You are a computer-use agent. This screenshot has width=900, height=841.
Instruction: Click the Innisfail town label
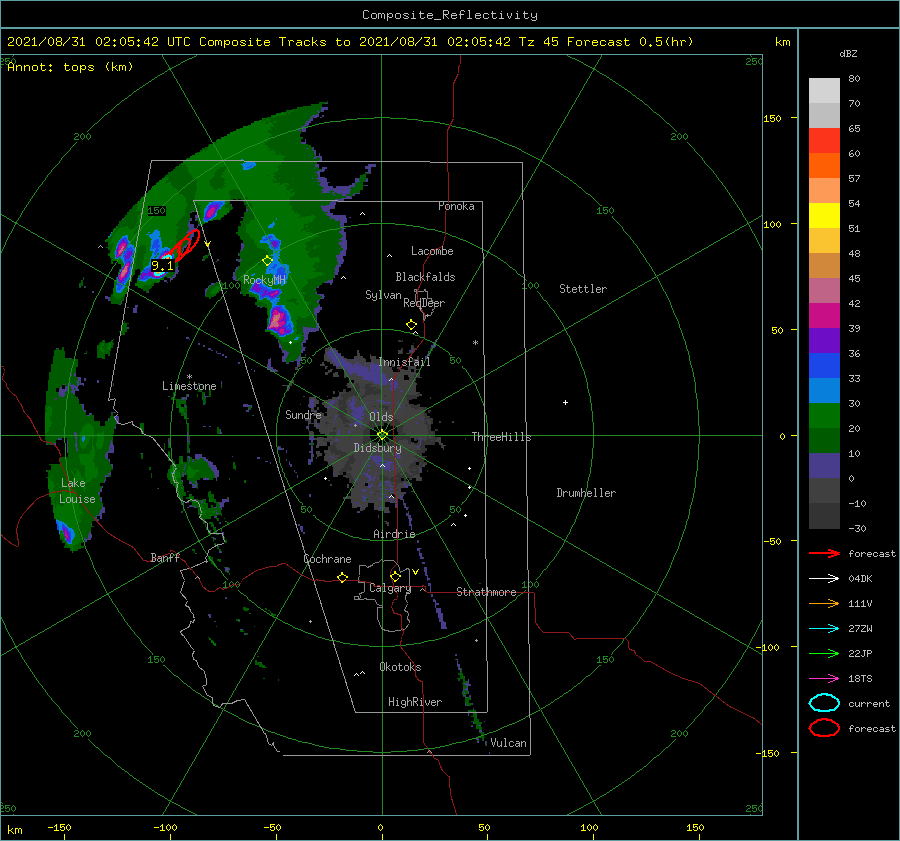click(404, 362)
